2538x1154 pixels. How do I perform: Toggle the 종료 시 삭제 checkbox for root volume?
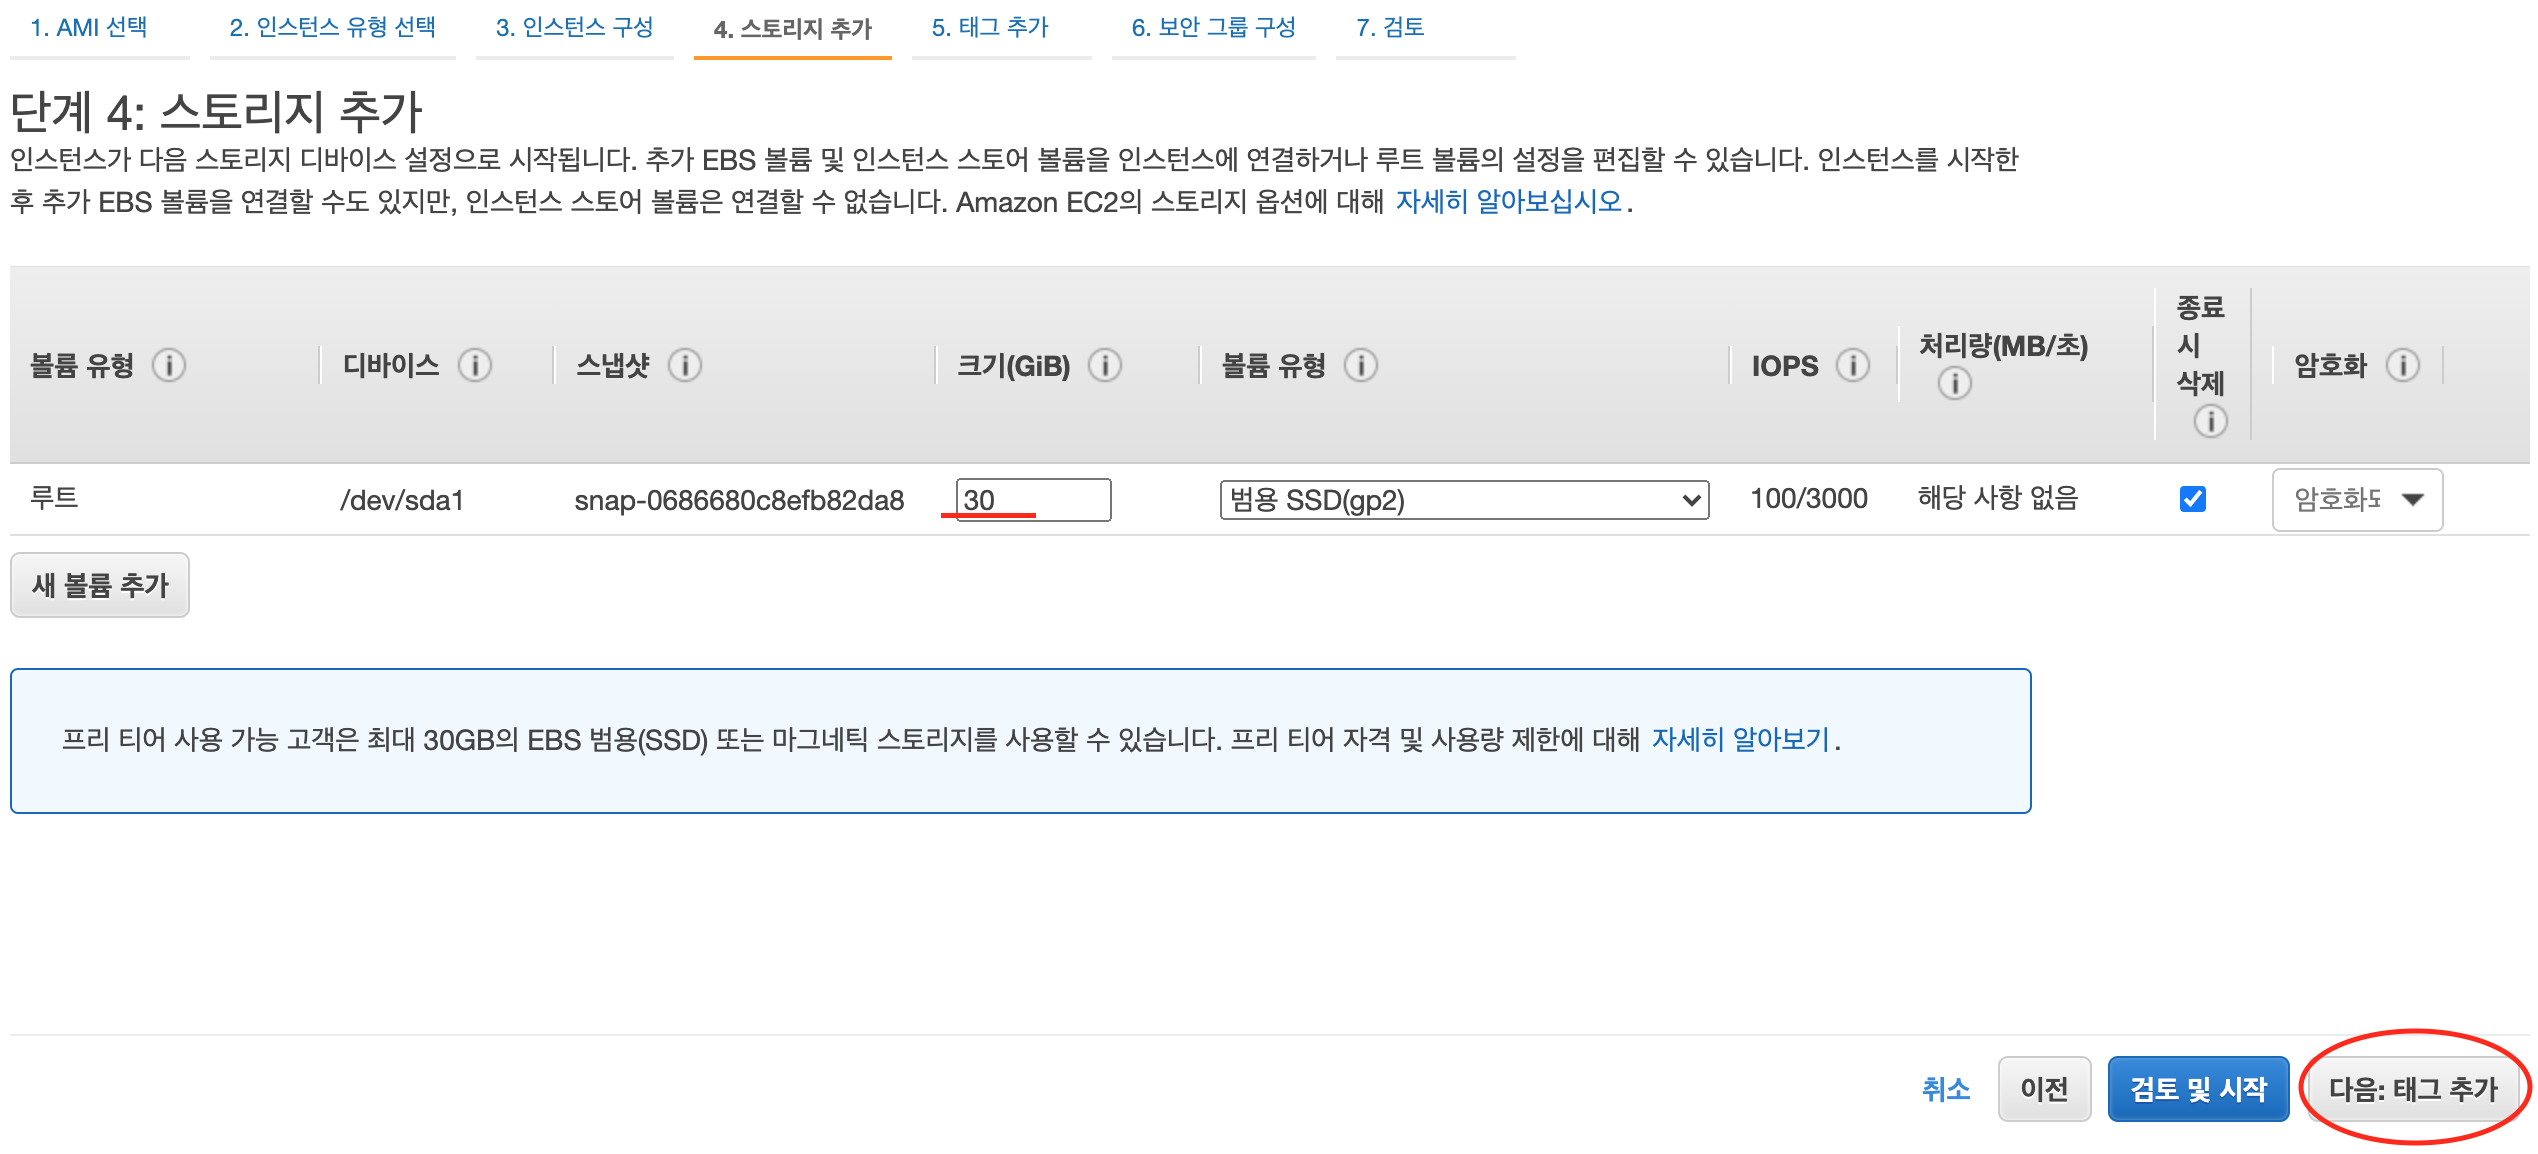pos(2193,498)
